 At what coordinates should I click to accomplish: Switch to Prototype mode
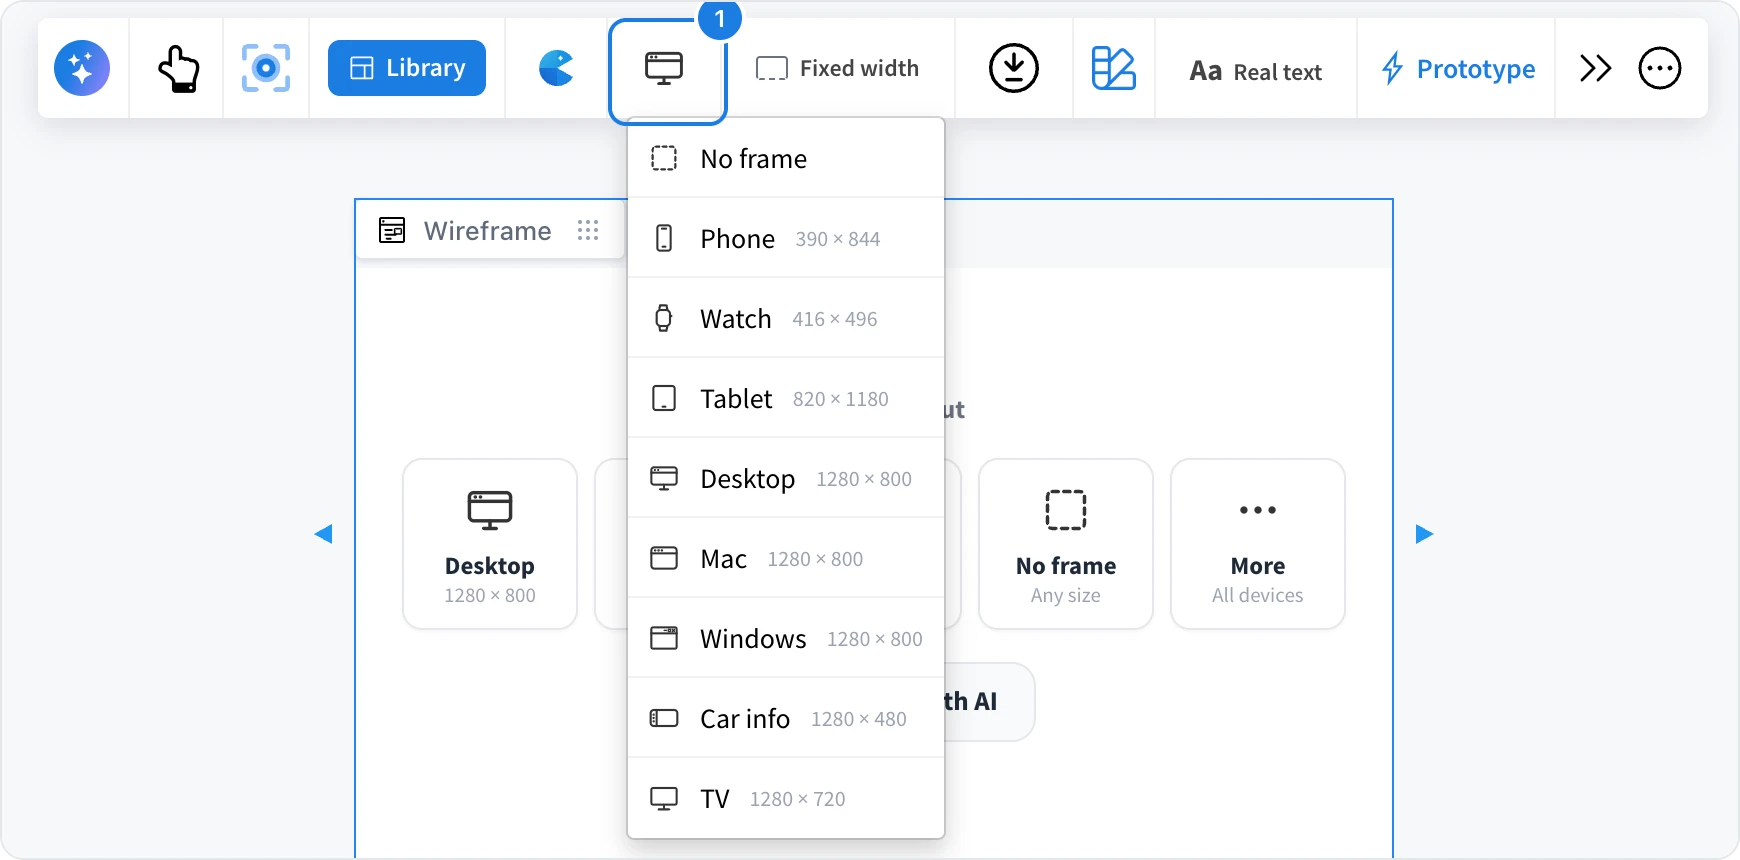(1457, 69)
